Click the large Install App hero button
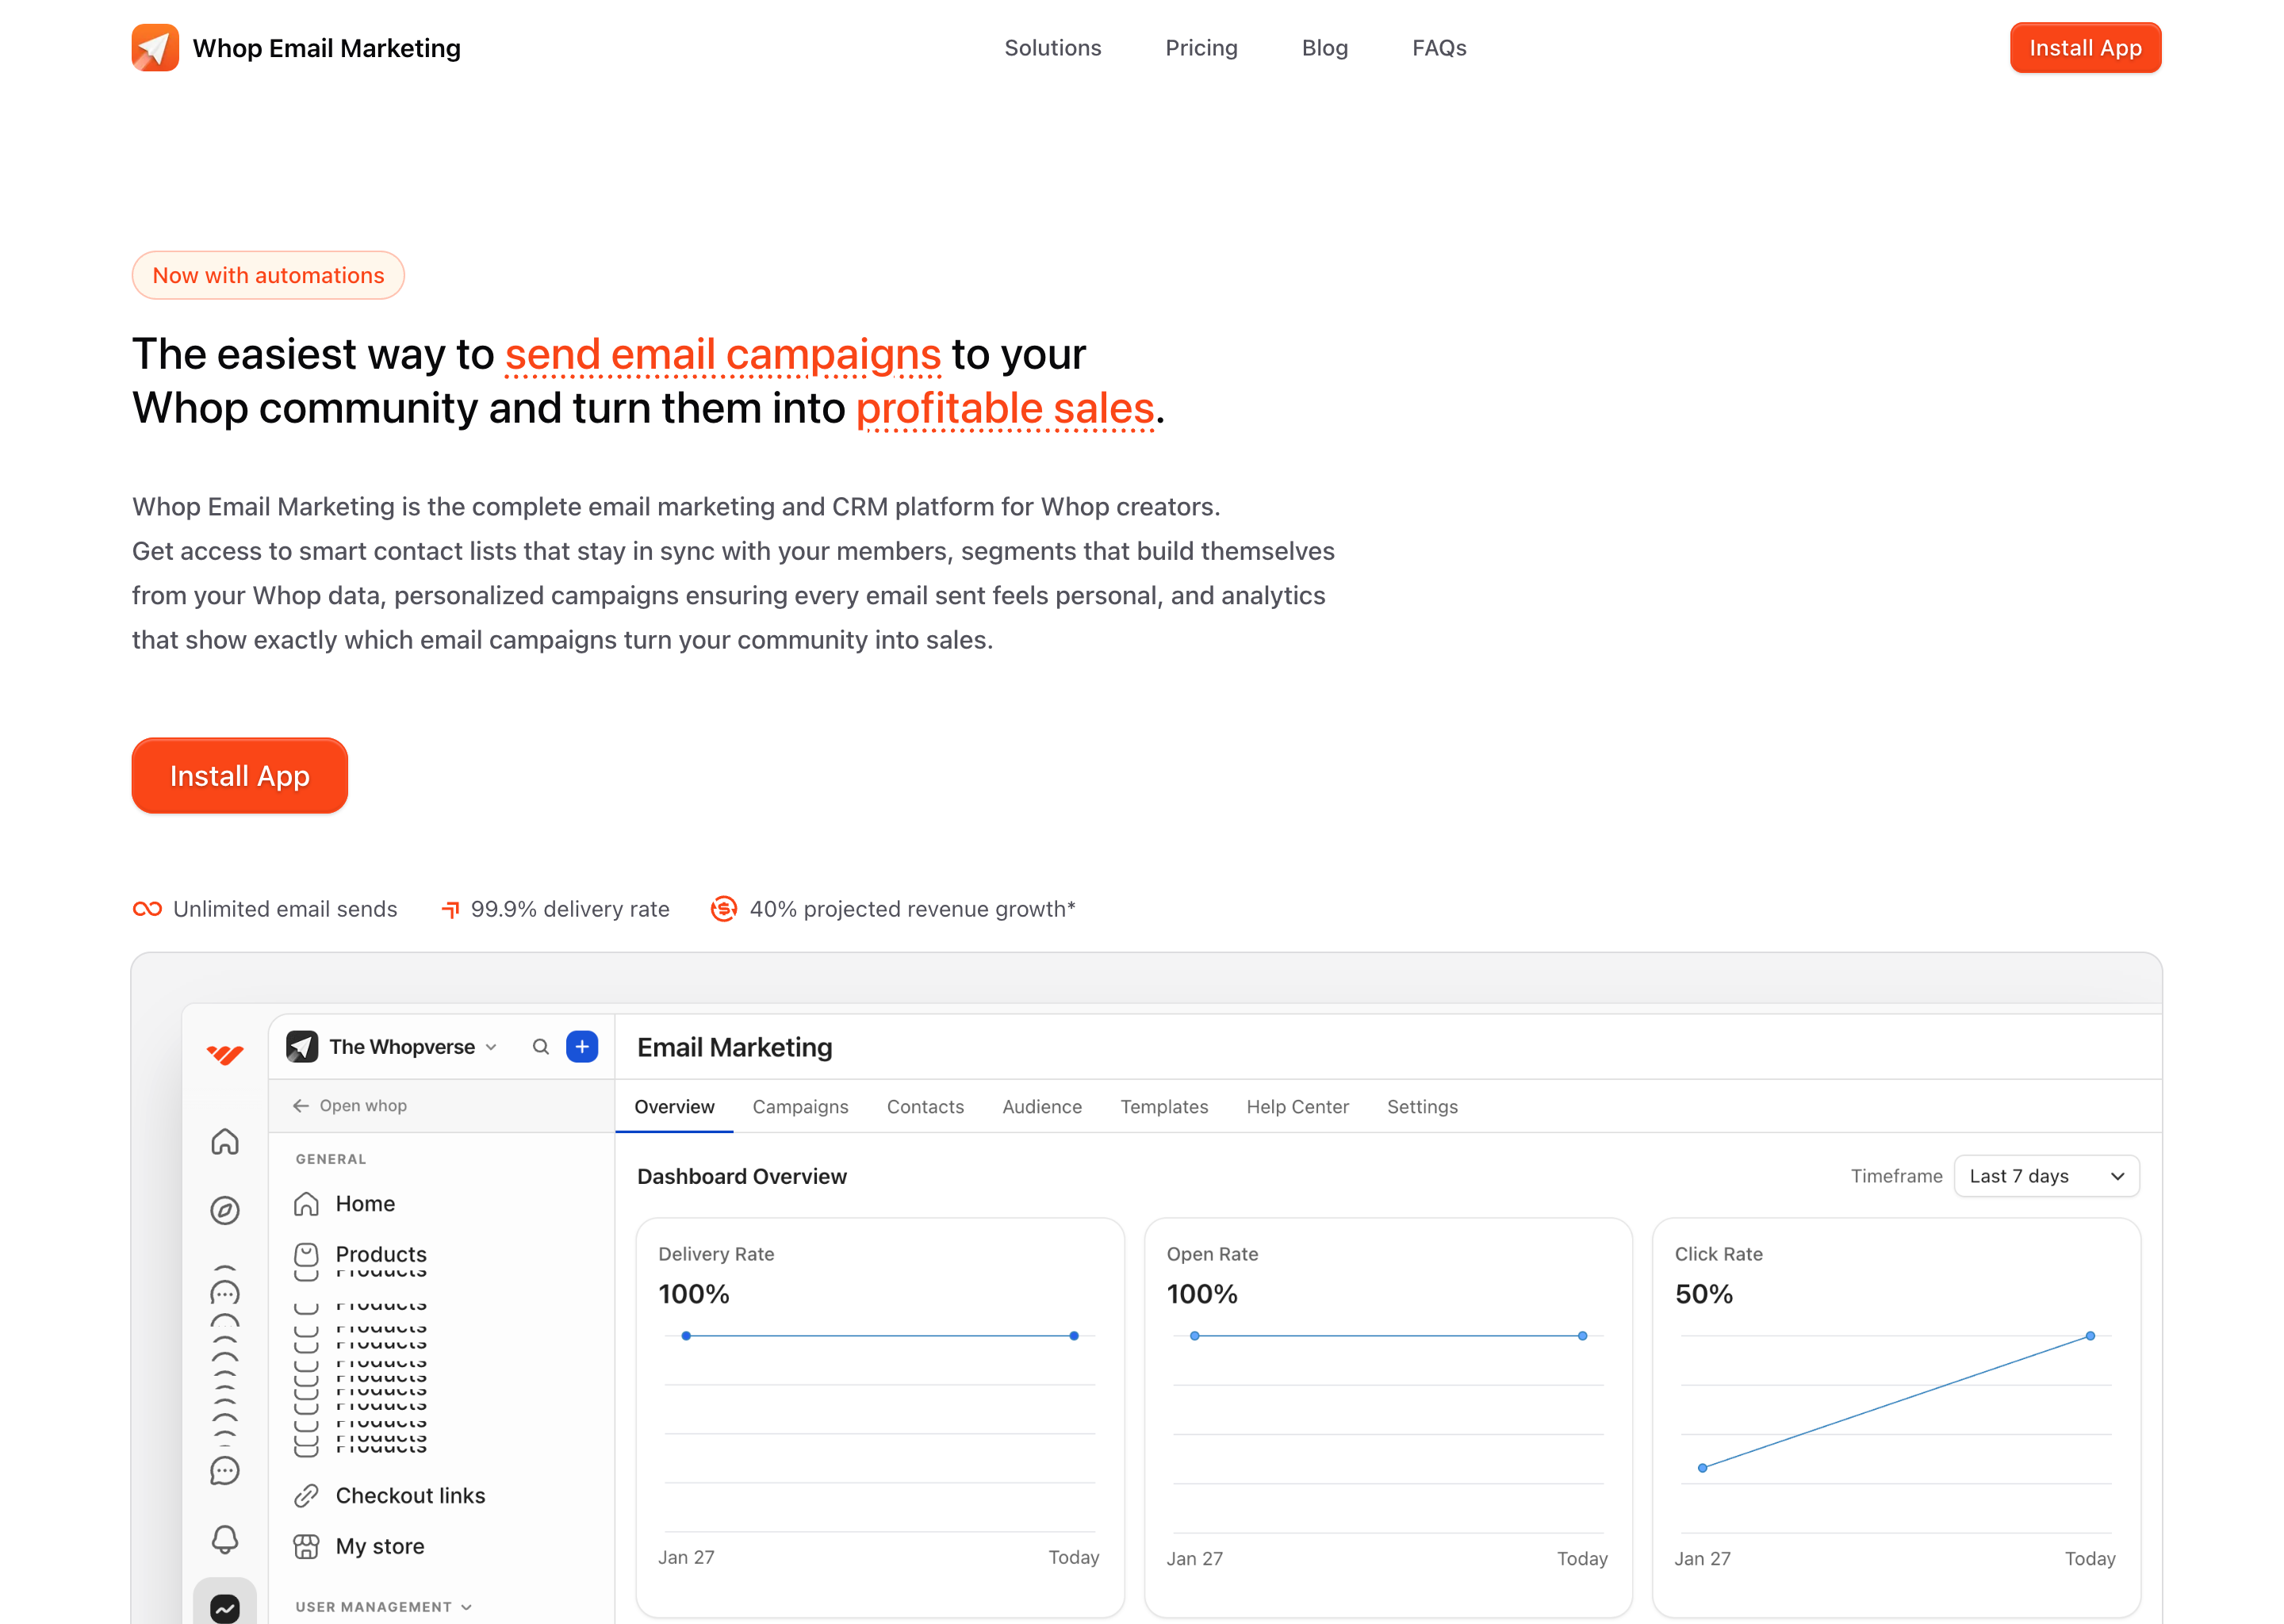This screenshot has width=2284, height=1624. [239, 776]
